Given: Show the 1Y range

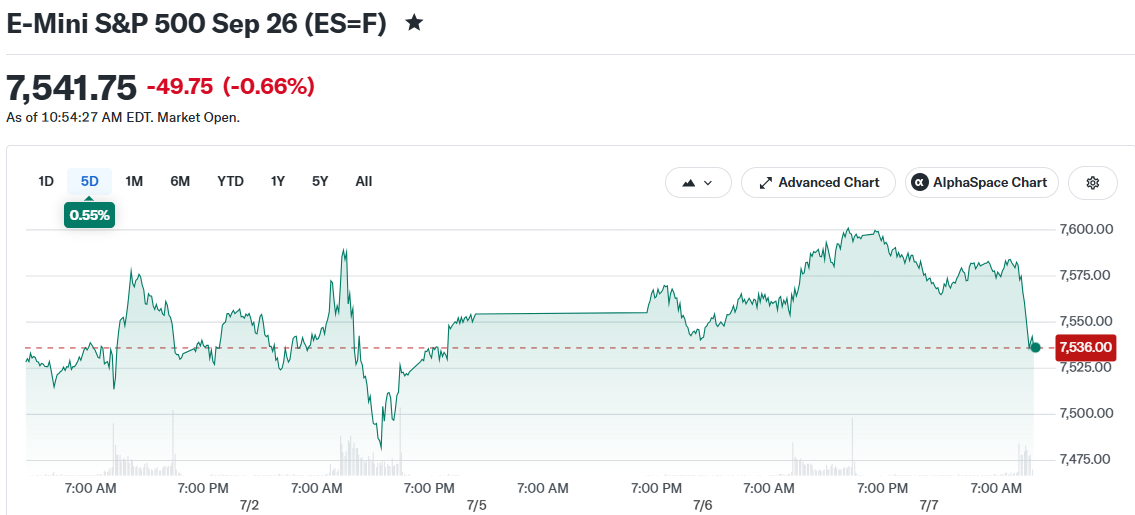Looking at the screenshot, I should click(x=278, y=181).
